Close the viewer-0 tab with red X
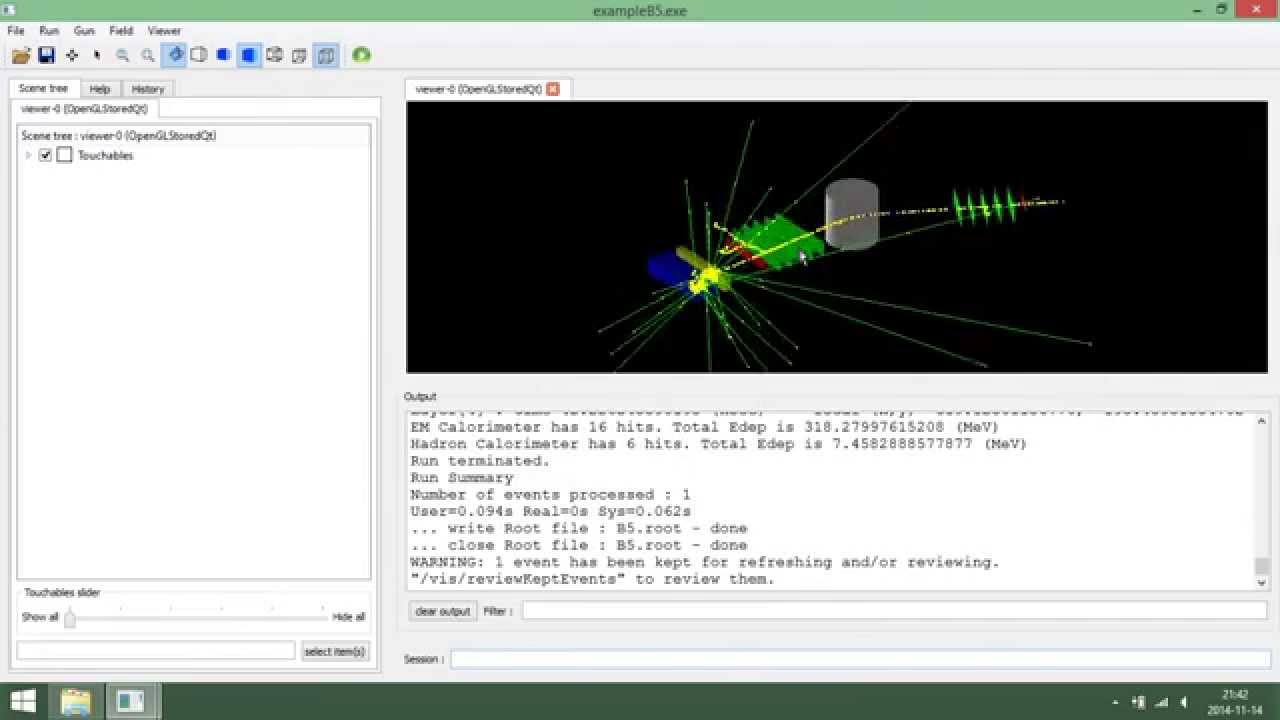Image resolution: width=1280 pixels, height=720 pixels. tap(553, 89)
